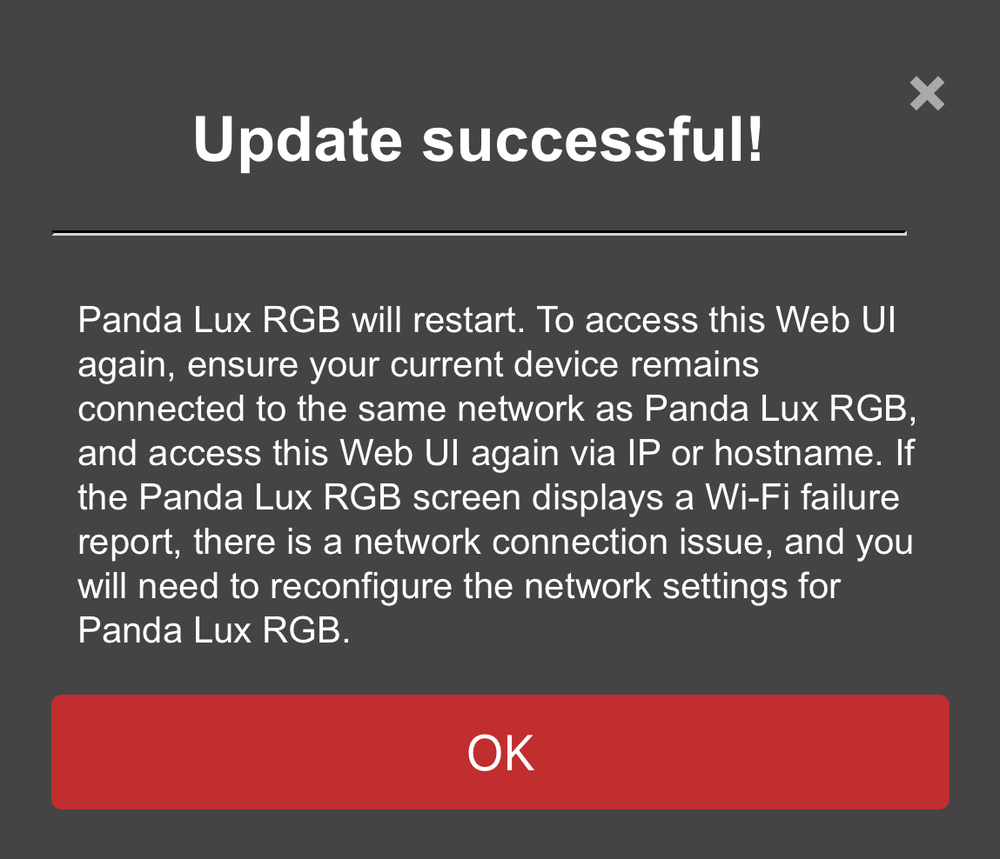
Task: Click the phrase "ensure your current device remains"
Action: coord(473,365)
